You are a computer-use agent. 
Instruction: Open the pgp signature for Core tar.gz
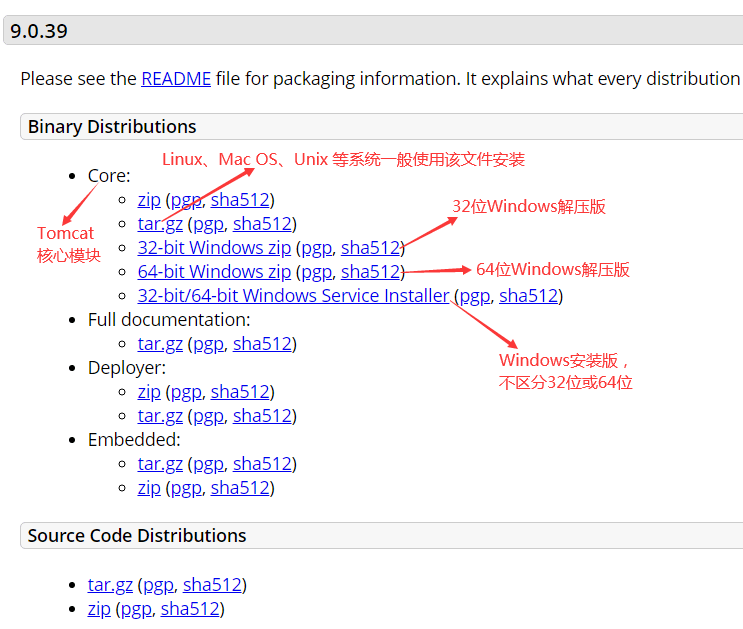click(208, 224)
